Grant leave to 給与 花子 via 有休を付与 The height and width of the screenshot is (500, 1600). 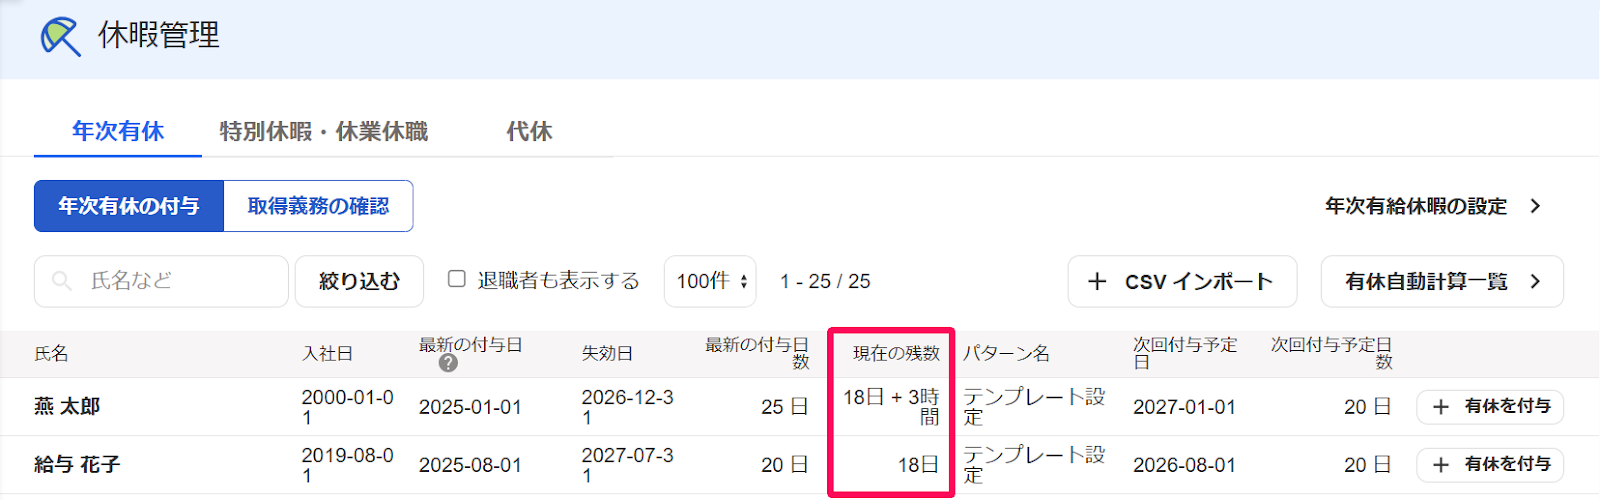(x=1490, y=465)
